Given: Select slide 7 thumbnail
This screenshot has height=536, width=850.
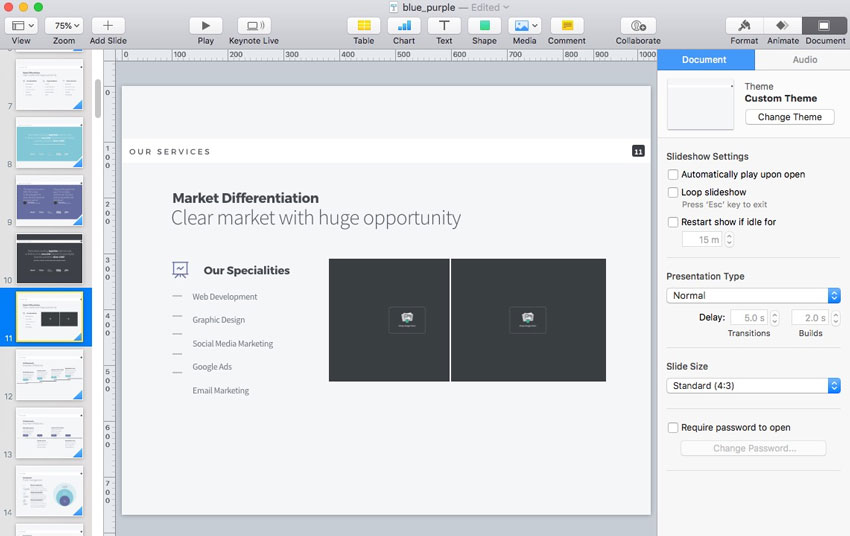Looking at the screenshot, I should (x=49, y=85).
